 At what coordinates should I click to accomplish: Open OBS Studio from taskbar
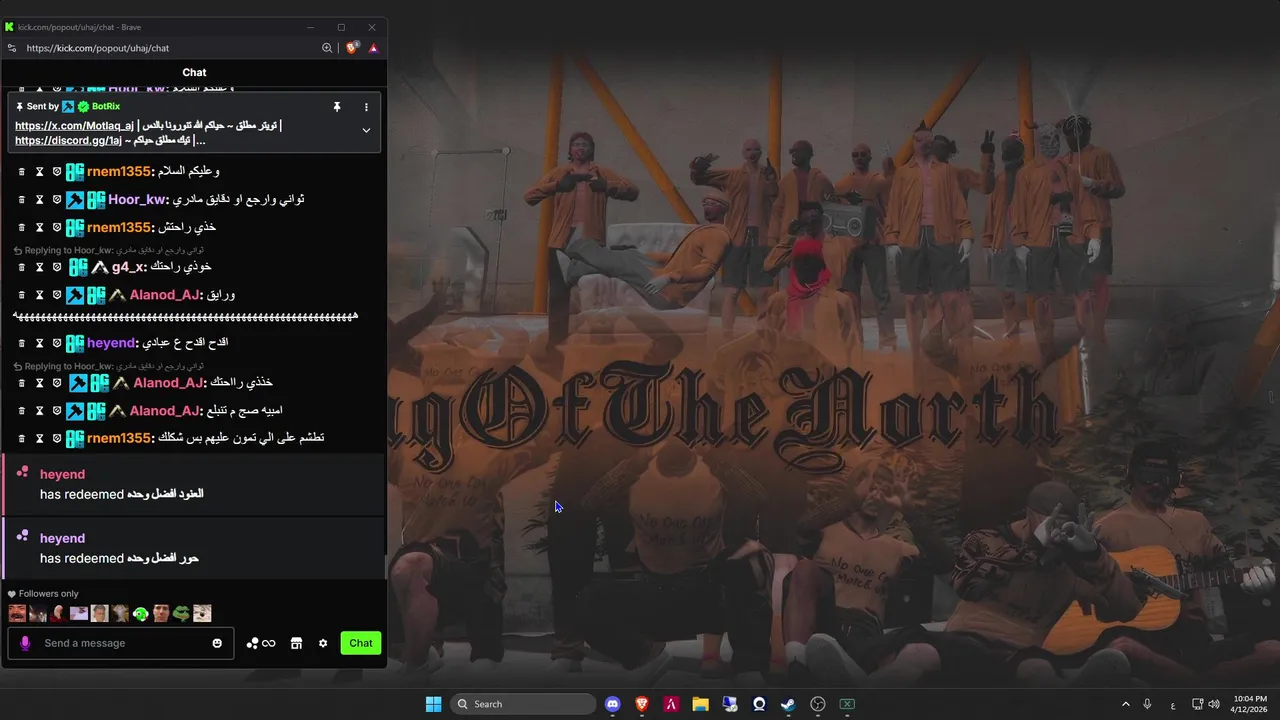click(818, 704)
